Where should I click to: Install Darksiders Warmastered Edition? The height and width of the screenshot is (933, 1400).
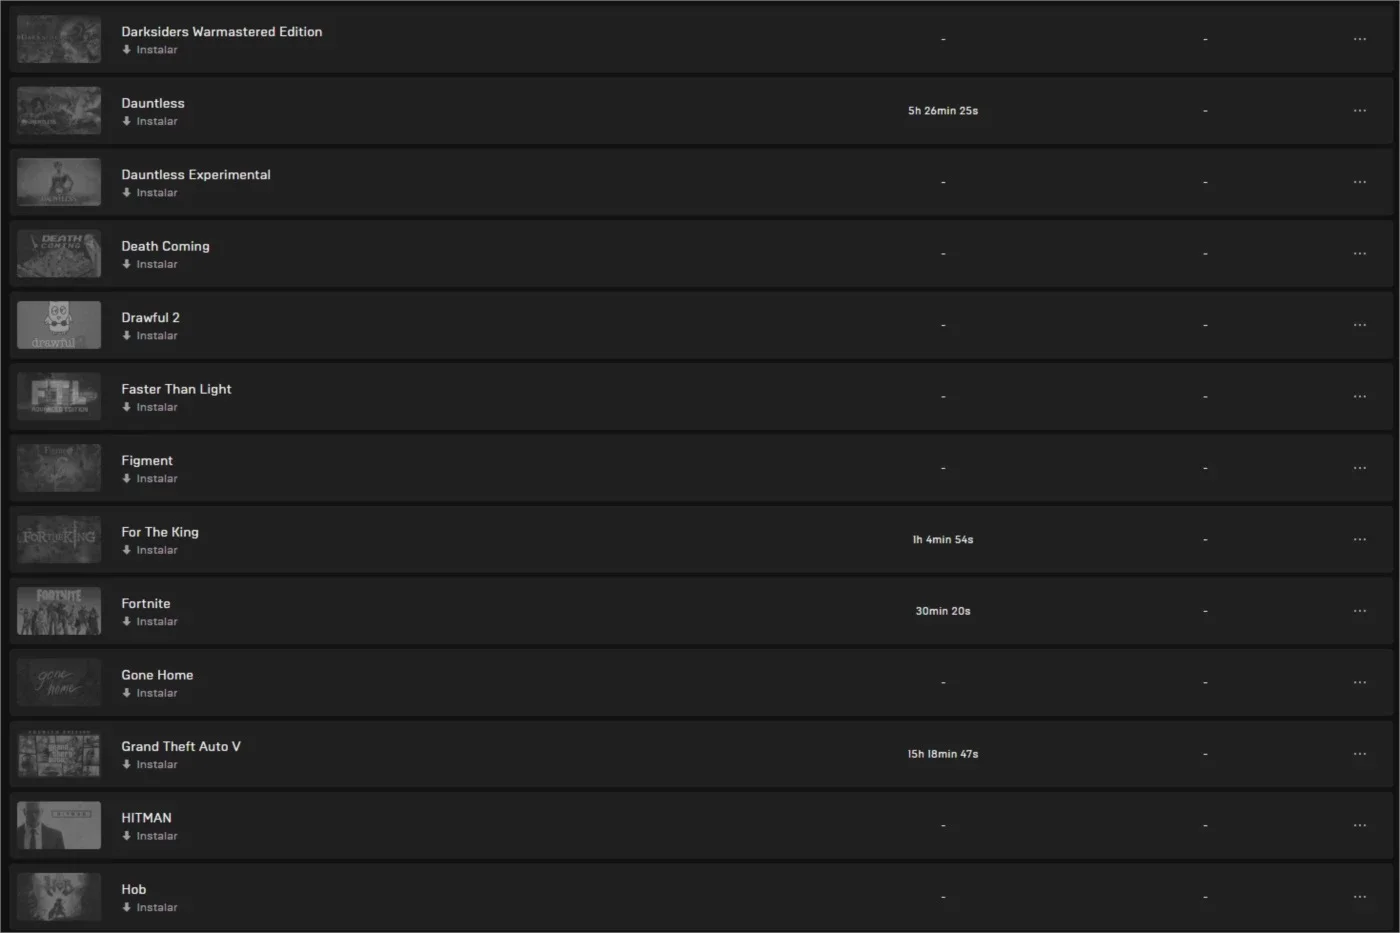click(x=150, y=50)
